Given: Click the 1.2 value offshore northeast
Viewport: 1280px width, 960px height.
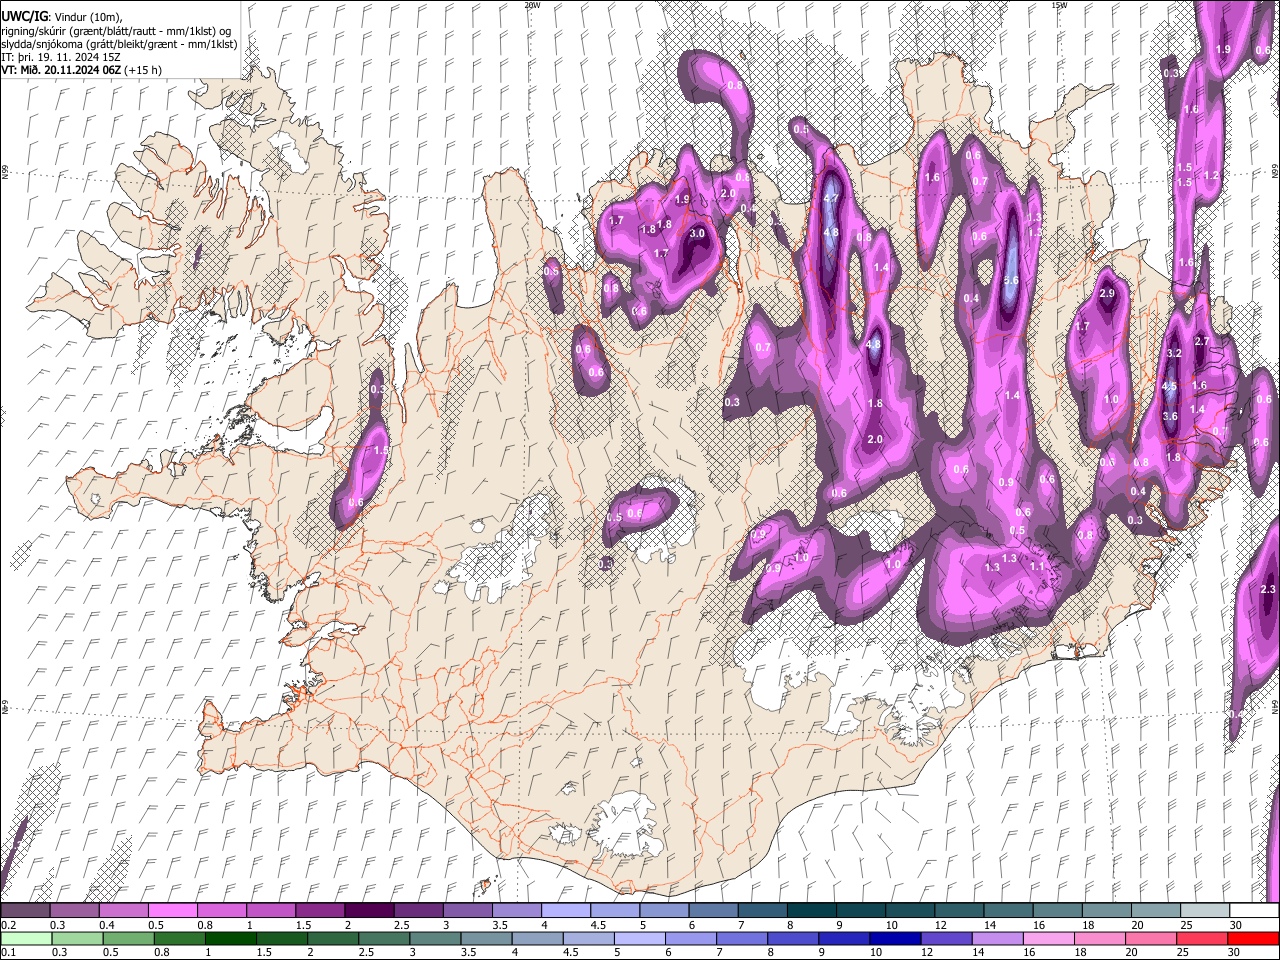Looking at the screenshot, I should (x=1211, y=175).
